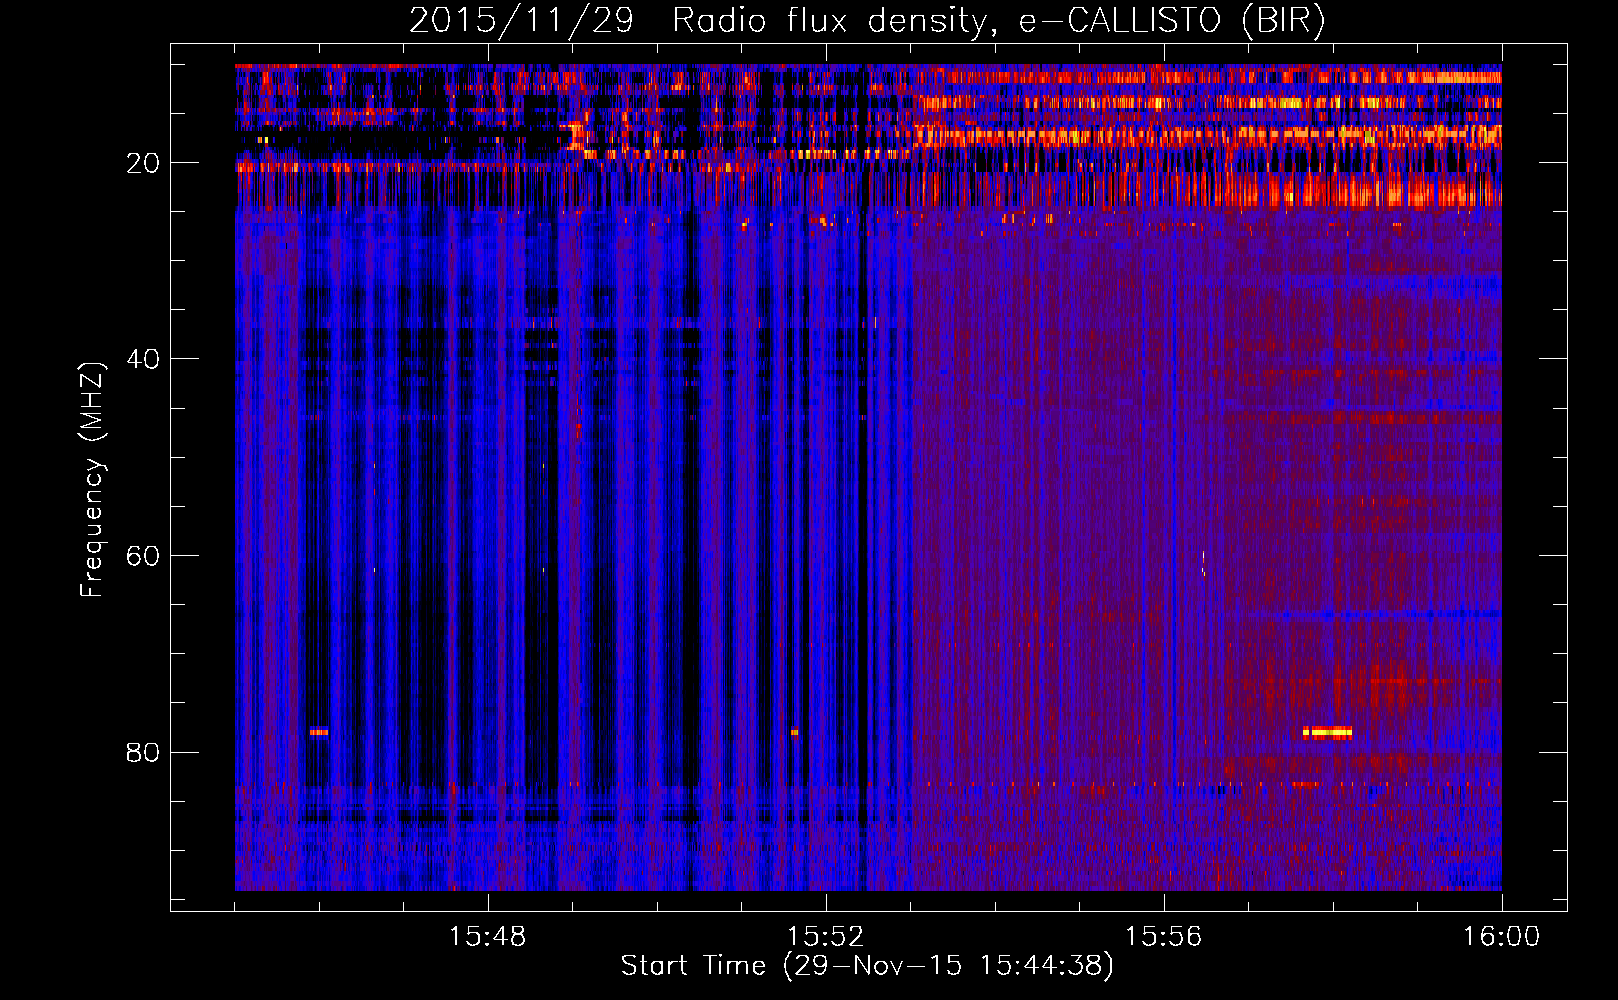This screenshot has width=1618, height=1000.
Task: Click the 15:48 time tick label
Action: tap(488, 937)
